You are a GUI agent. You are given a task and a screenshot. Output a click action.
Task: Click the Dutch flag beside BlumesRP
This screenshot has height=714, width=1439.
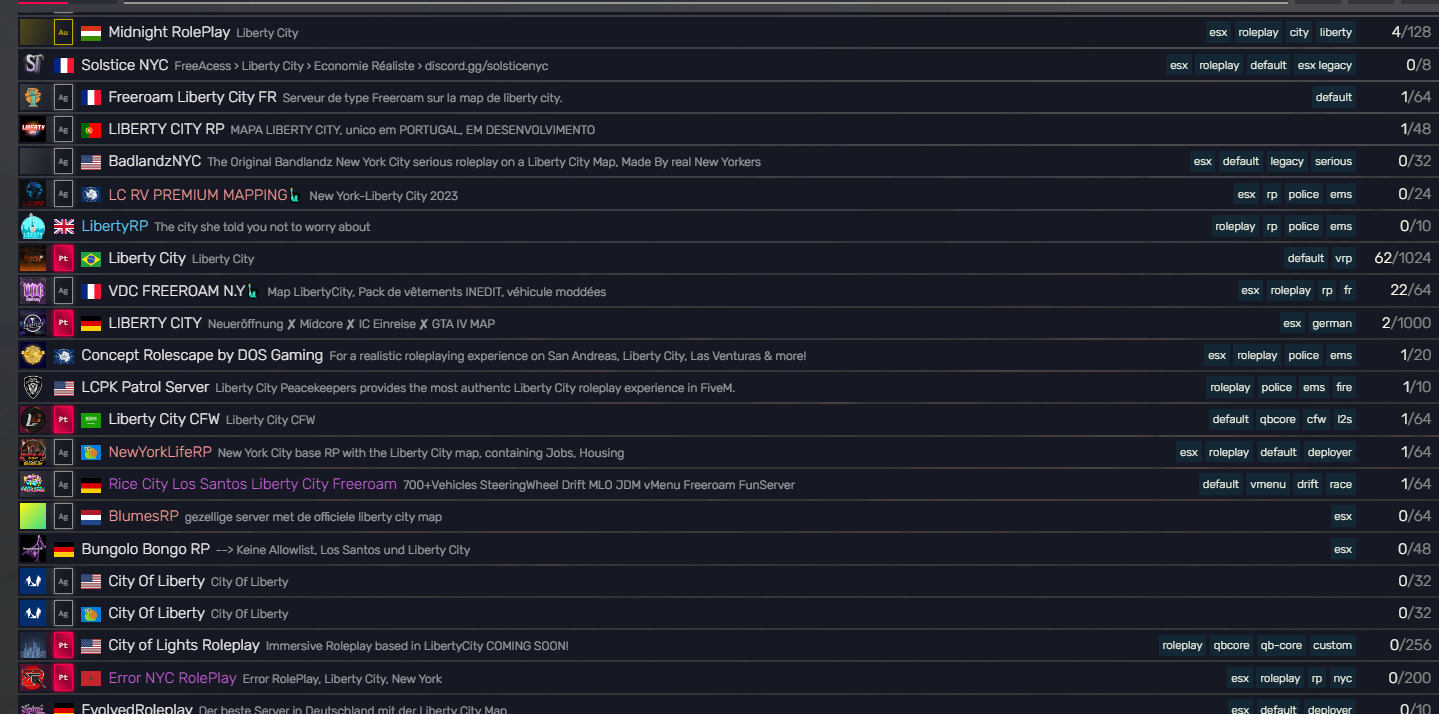[x=91, y=517]
